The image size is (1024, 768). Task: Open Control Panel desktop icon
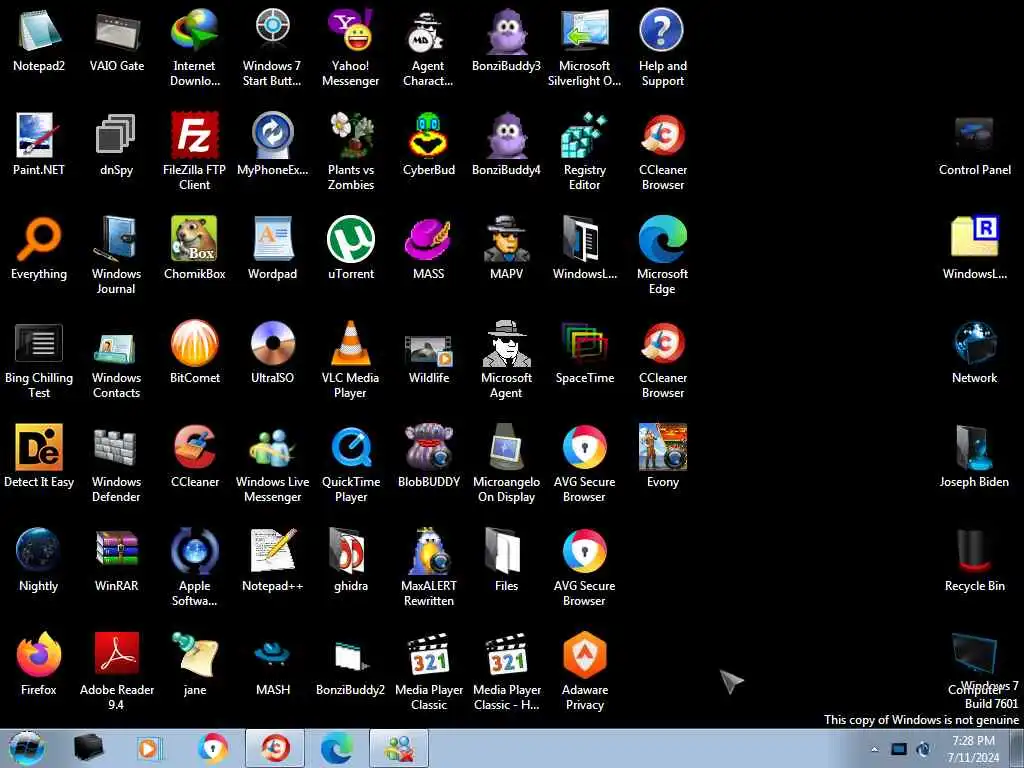974,144
